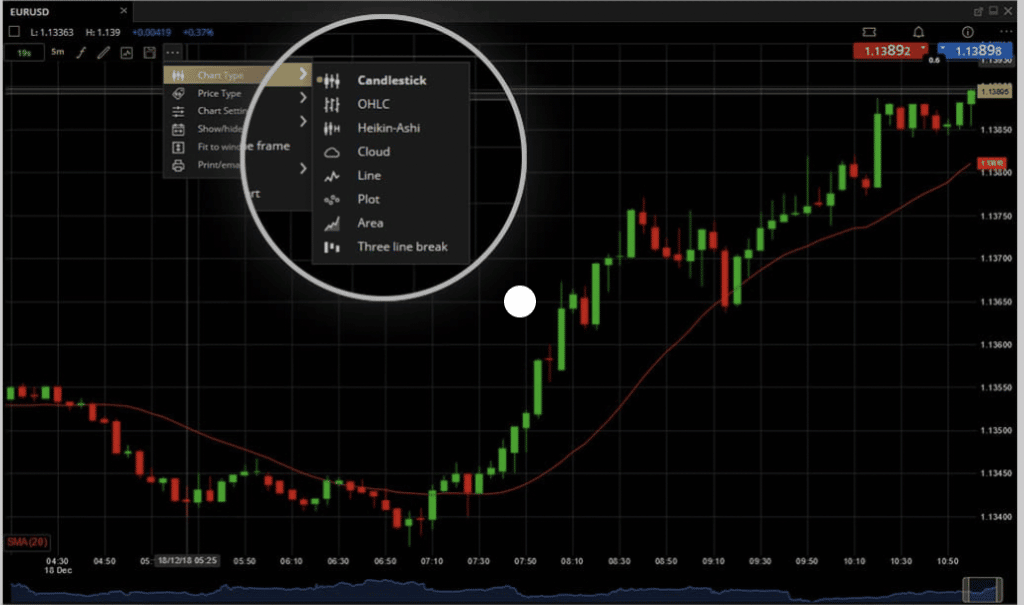Open the notifications bell
Screen dimensions: 1024x605
tap(918, 31)
